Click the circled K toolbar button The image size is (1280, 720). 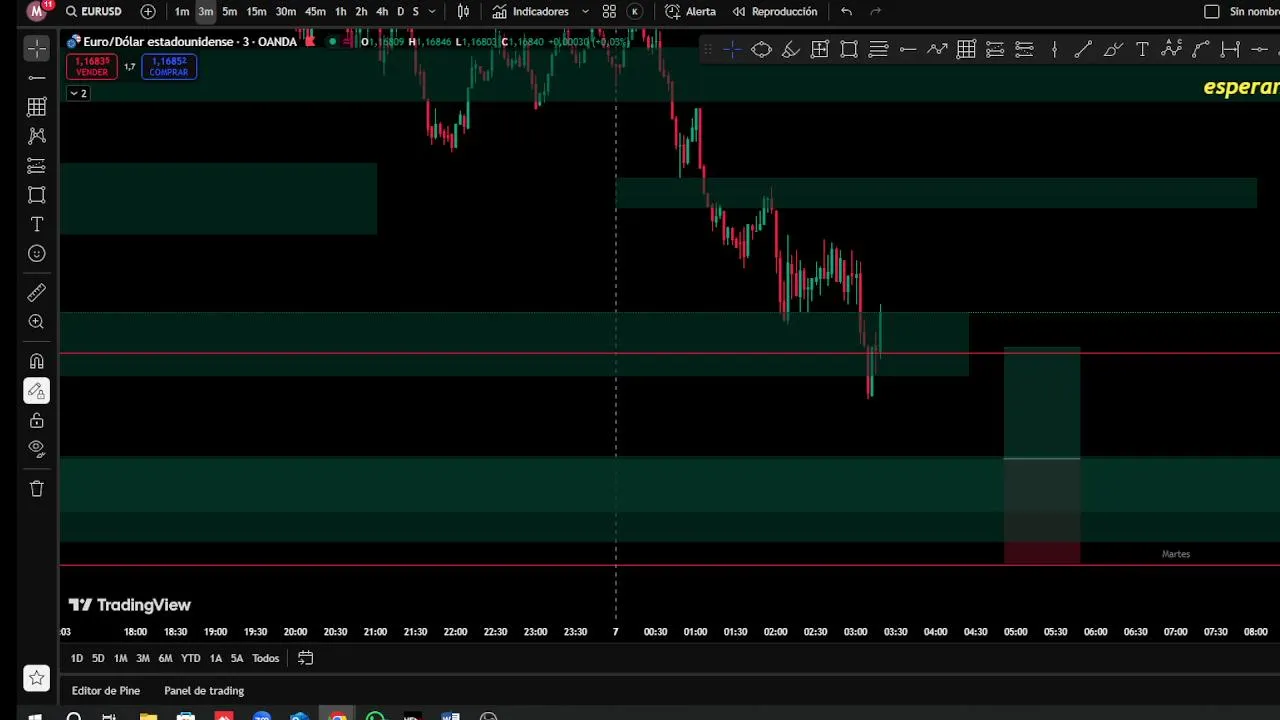coord(634,12)
